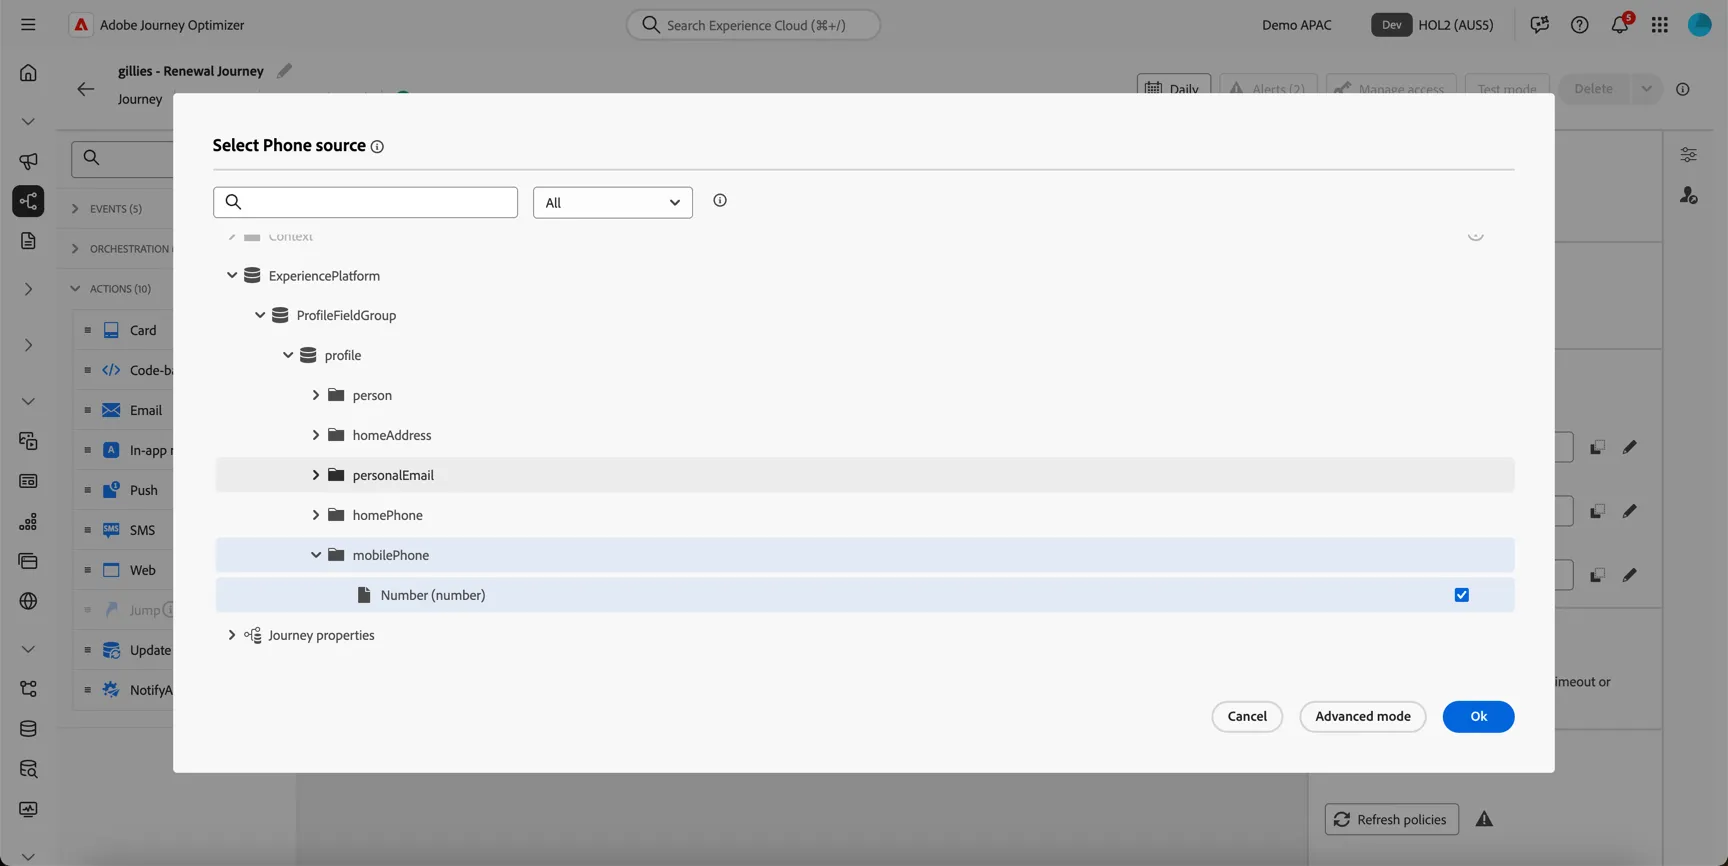
Task: Open the All filter dropdown
Action: pos(612,202)
